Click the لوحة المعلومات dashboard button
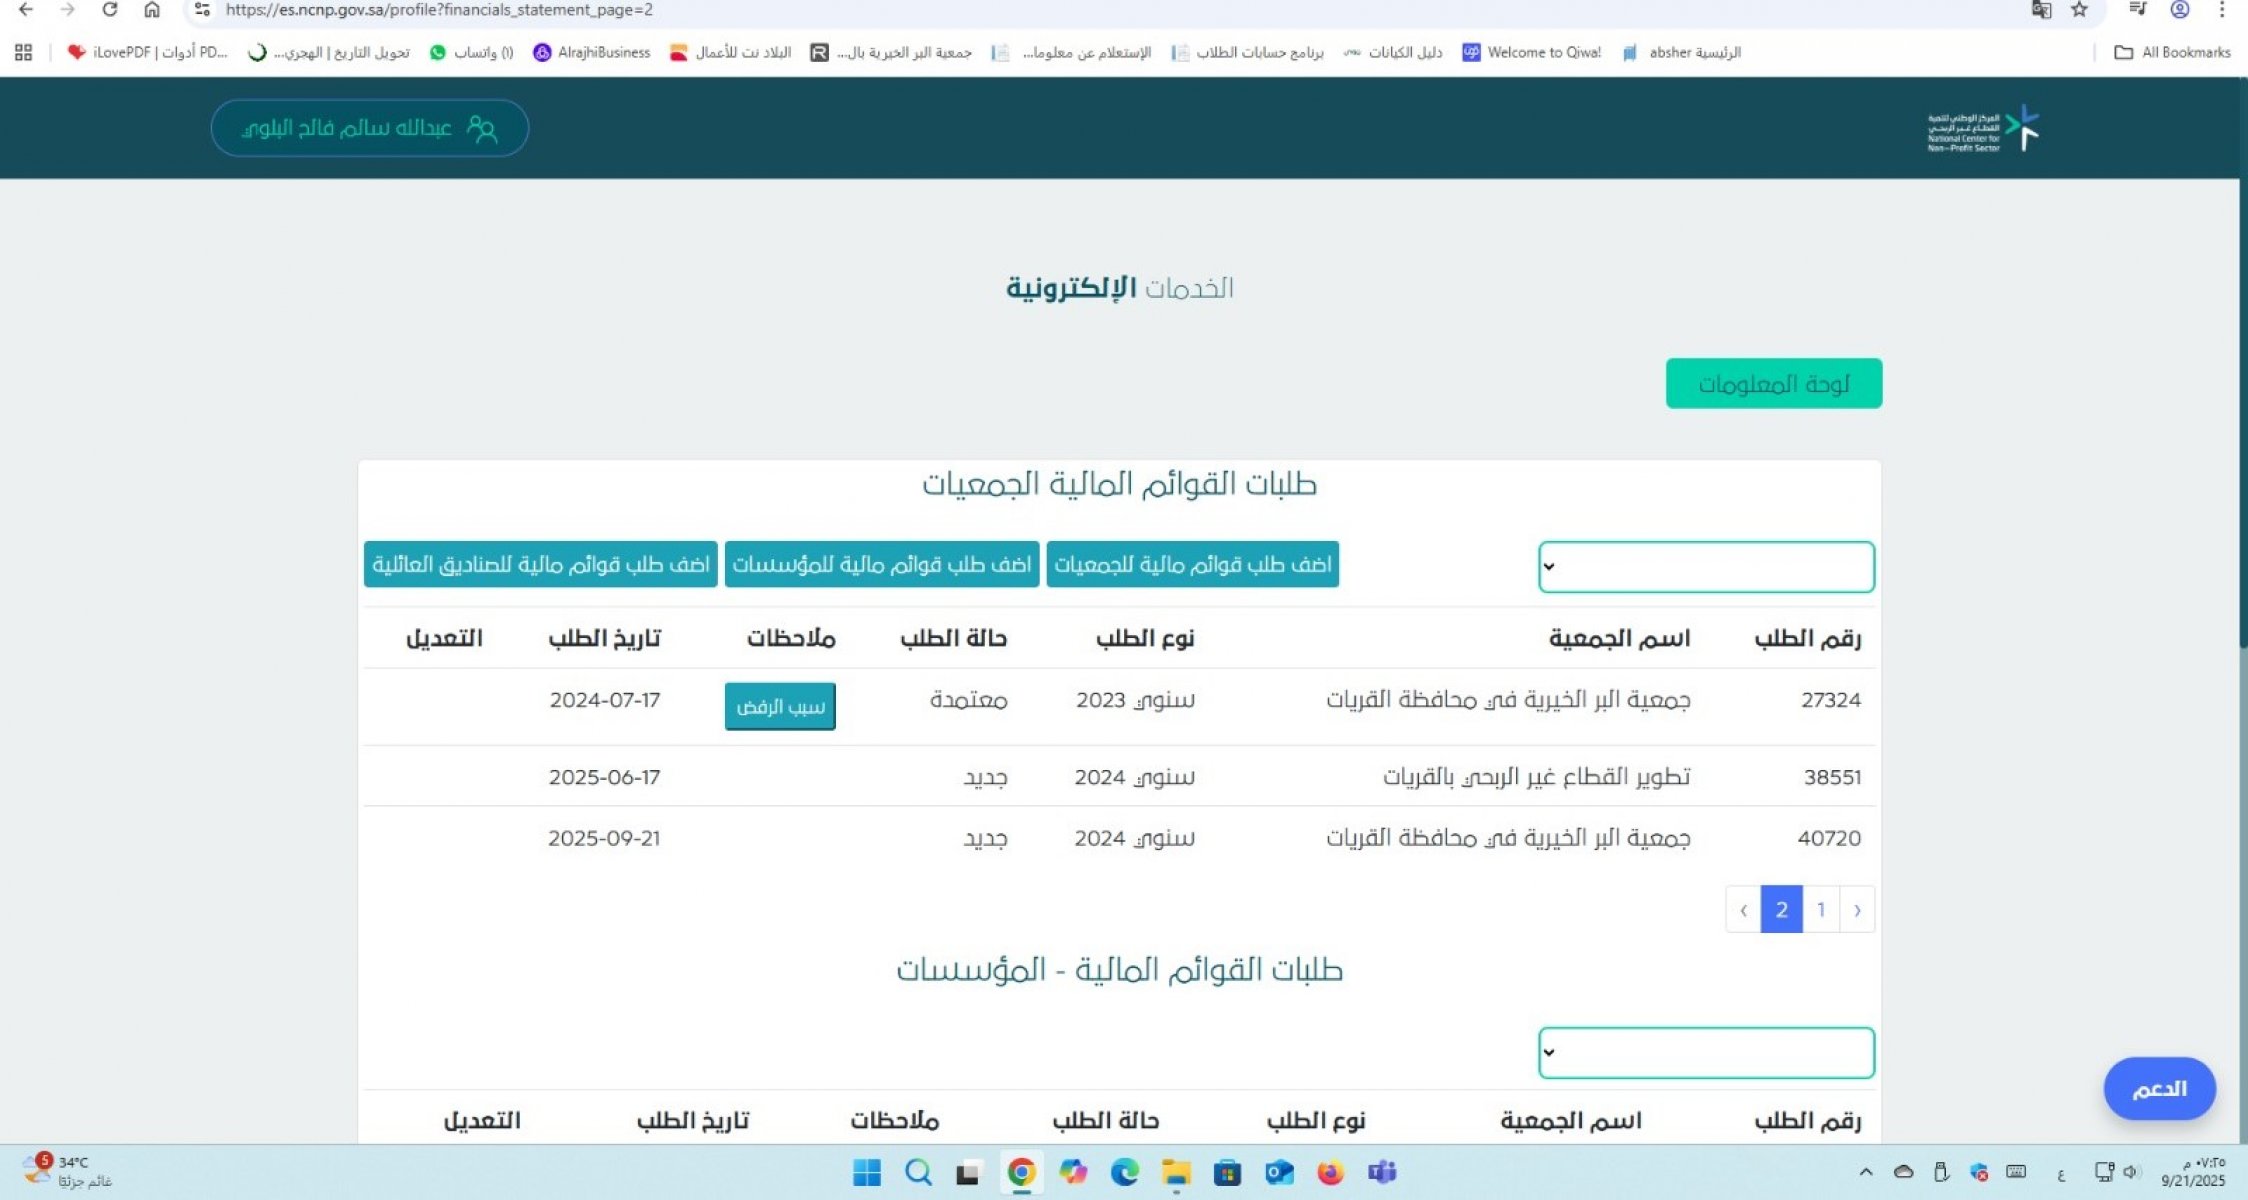 (1773, 384)
